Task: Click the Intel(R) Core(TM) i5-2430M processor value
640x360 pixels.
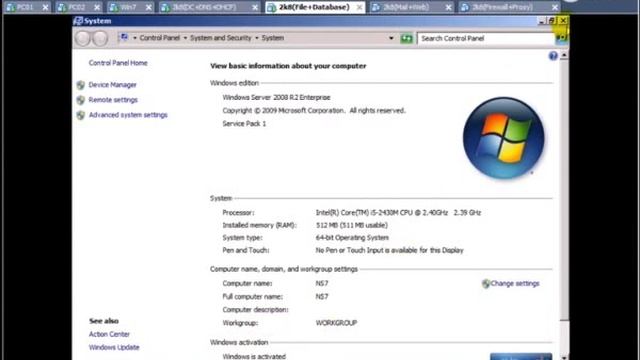Action: 398,213
